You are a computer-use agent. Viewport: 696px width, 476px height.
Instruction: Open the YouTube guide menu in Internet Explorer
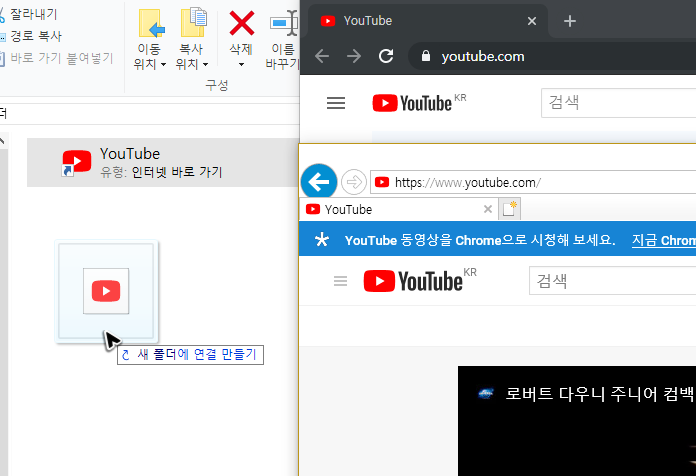pyautogui.click(x=340, y=281)
